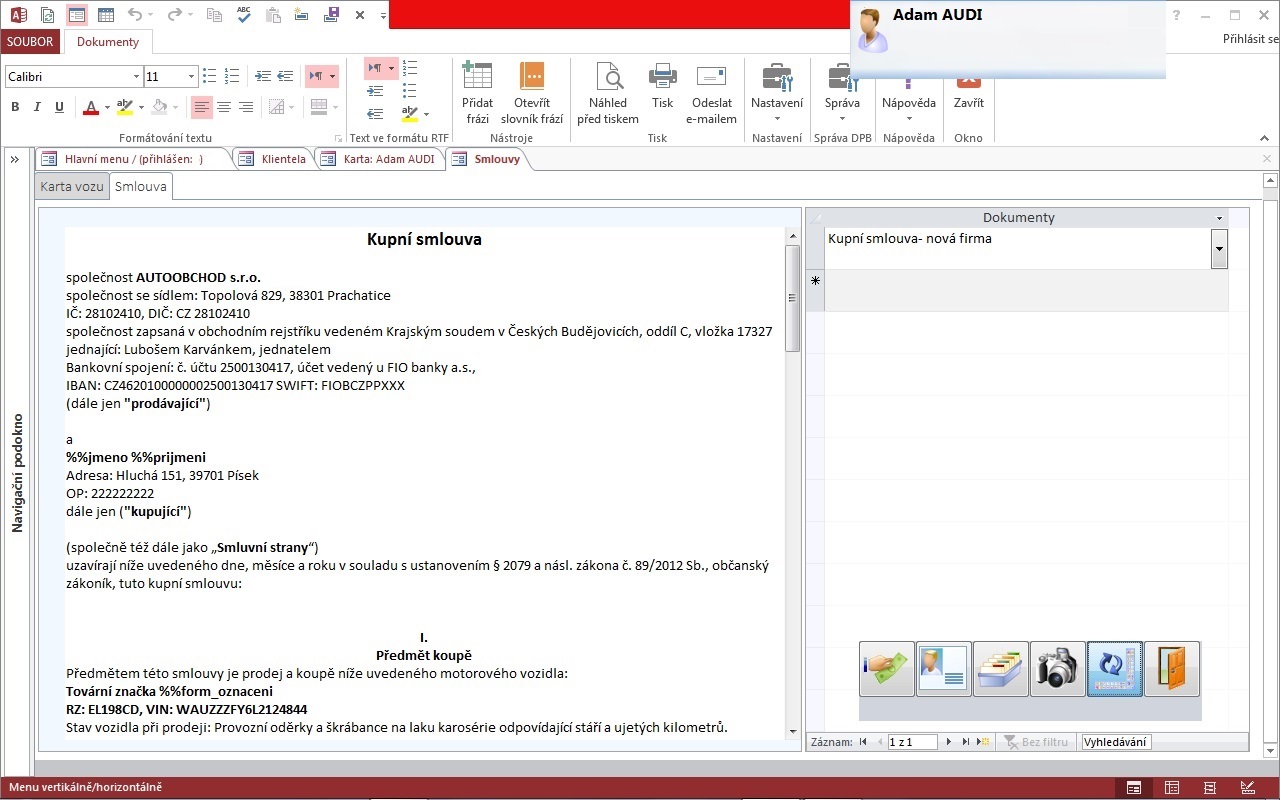
Task: Switch to the Karta vozu tab
Action: click(x=72, y=187)
